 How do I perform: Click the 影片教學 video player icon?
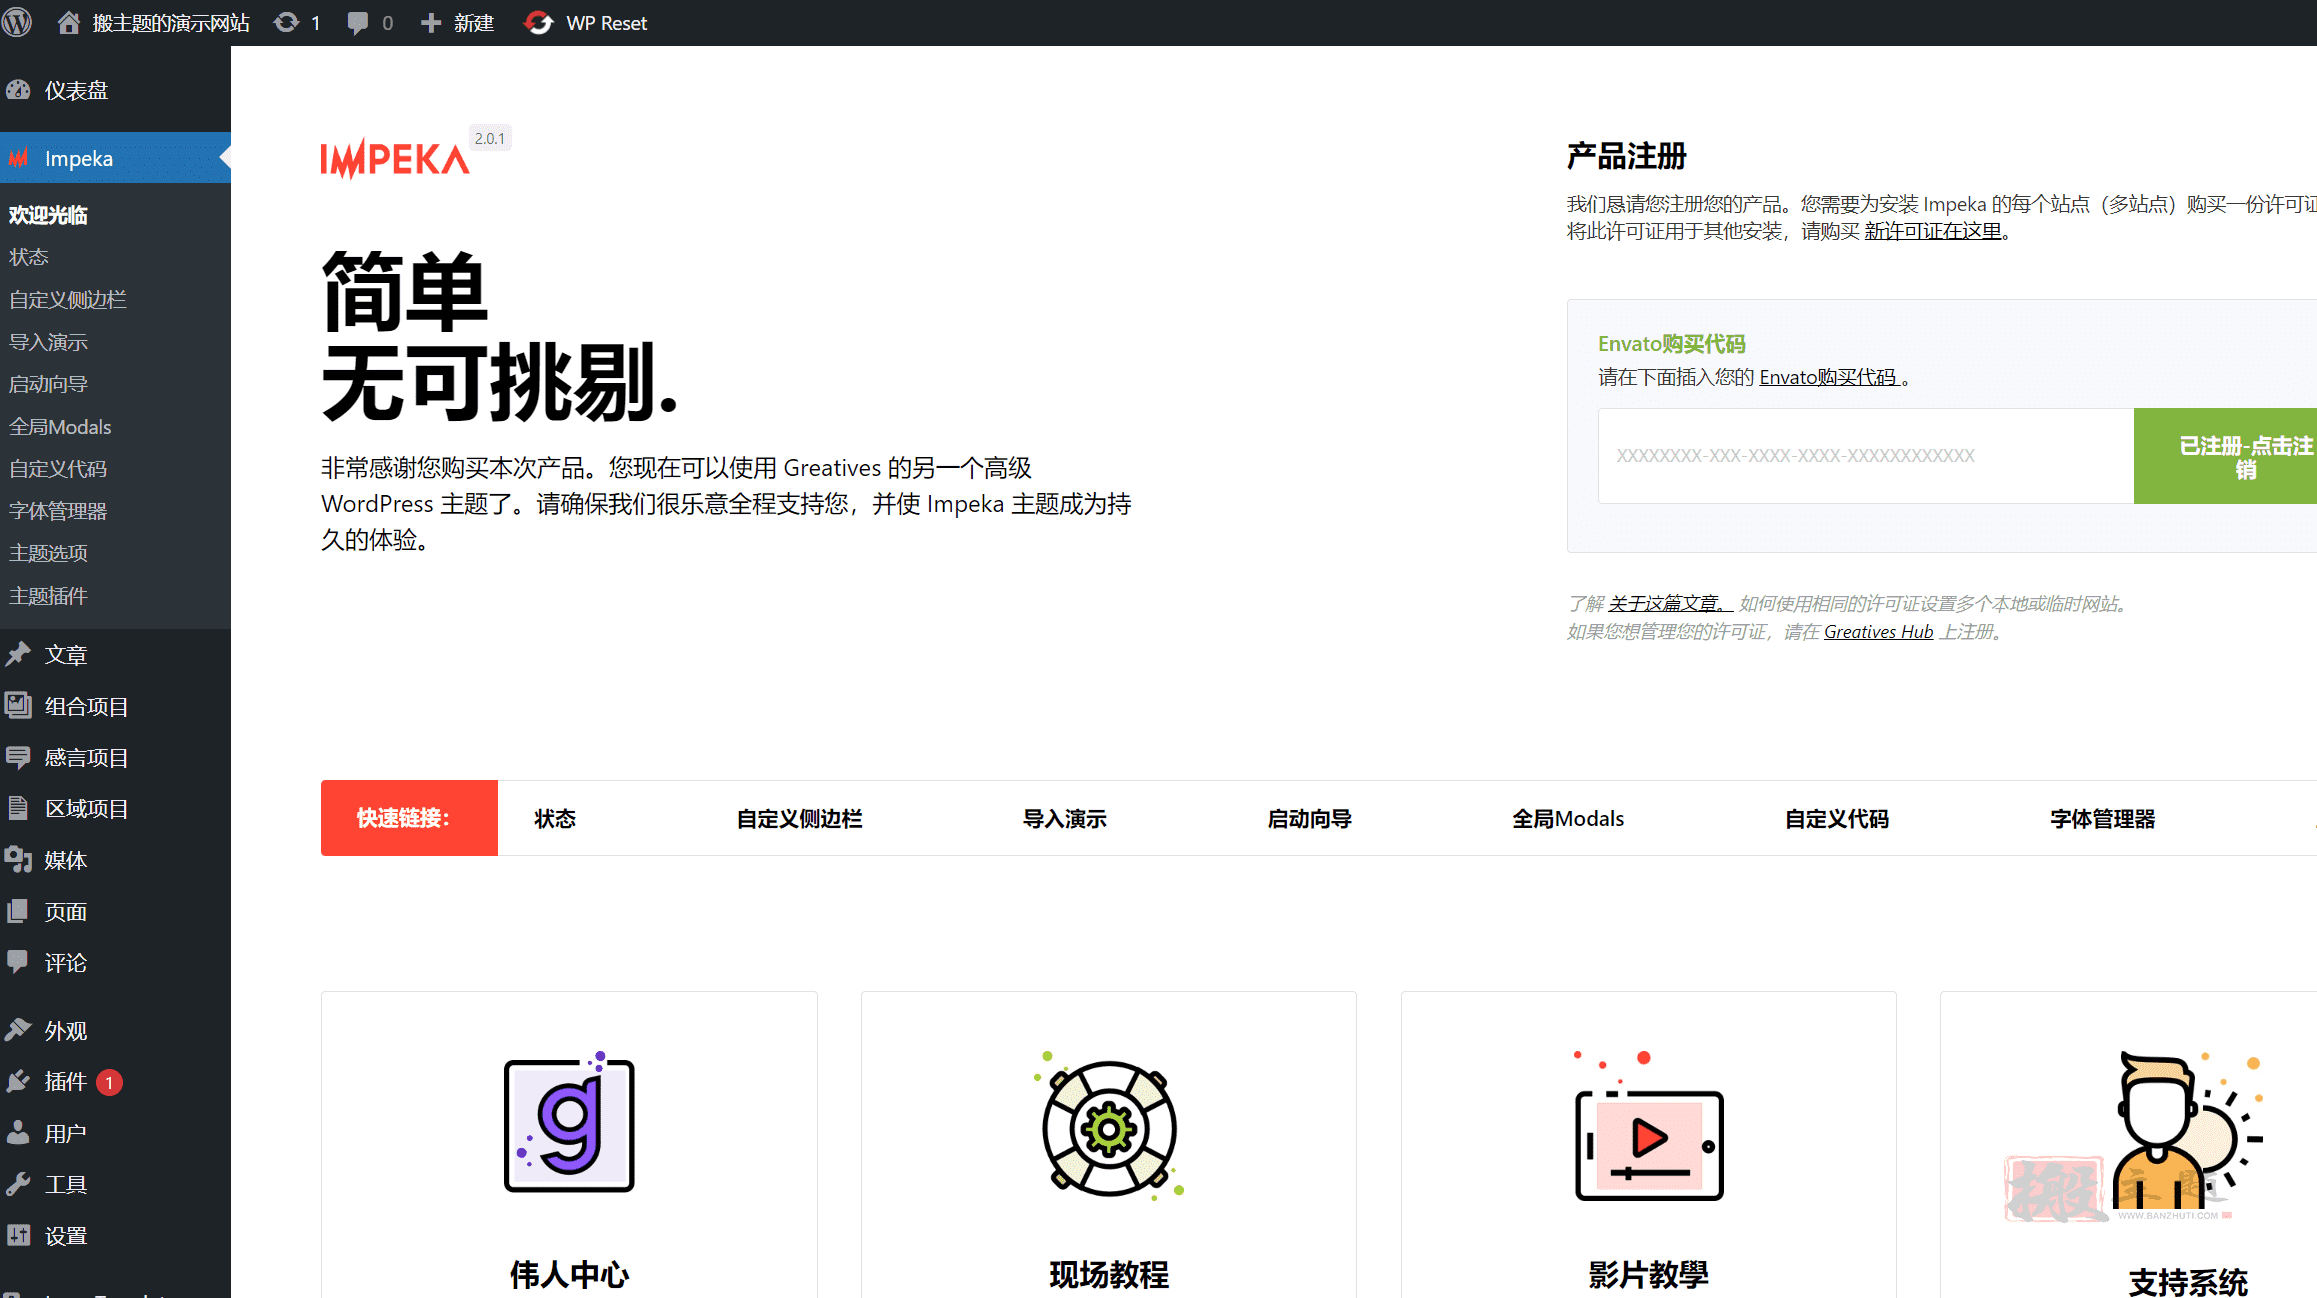pyautogui.click(x=1648, y=1126)
